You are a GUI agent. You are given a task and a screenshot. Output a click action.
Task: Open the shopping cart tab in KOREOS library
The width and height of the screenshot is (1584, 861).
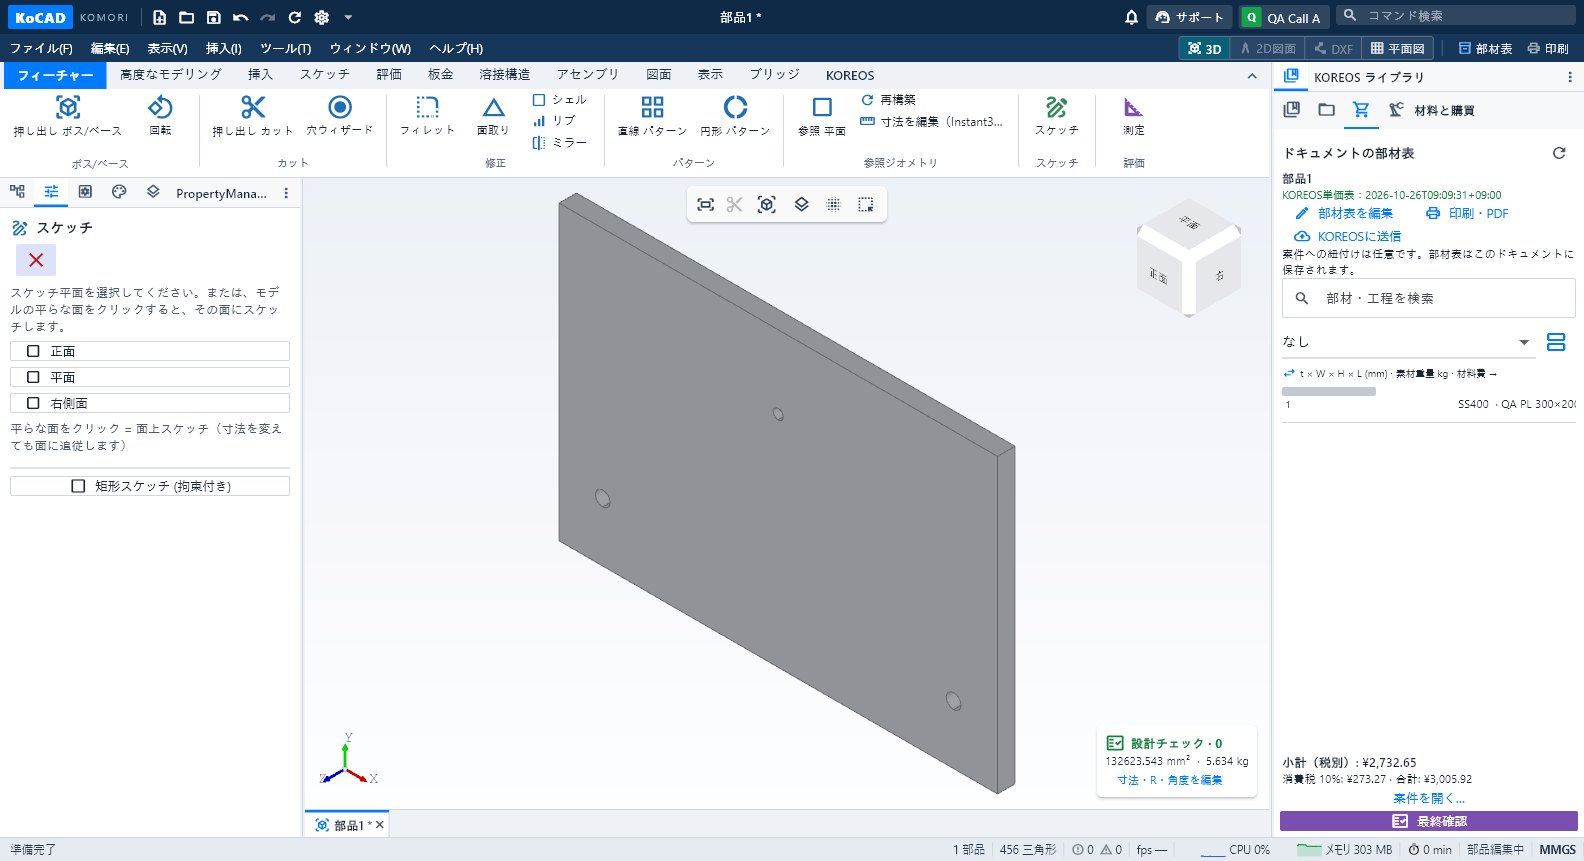1361,110
